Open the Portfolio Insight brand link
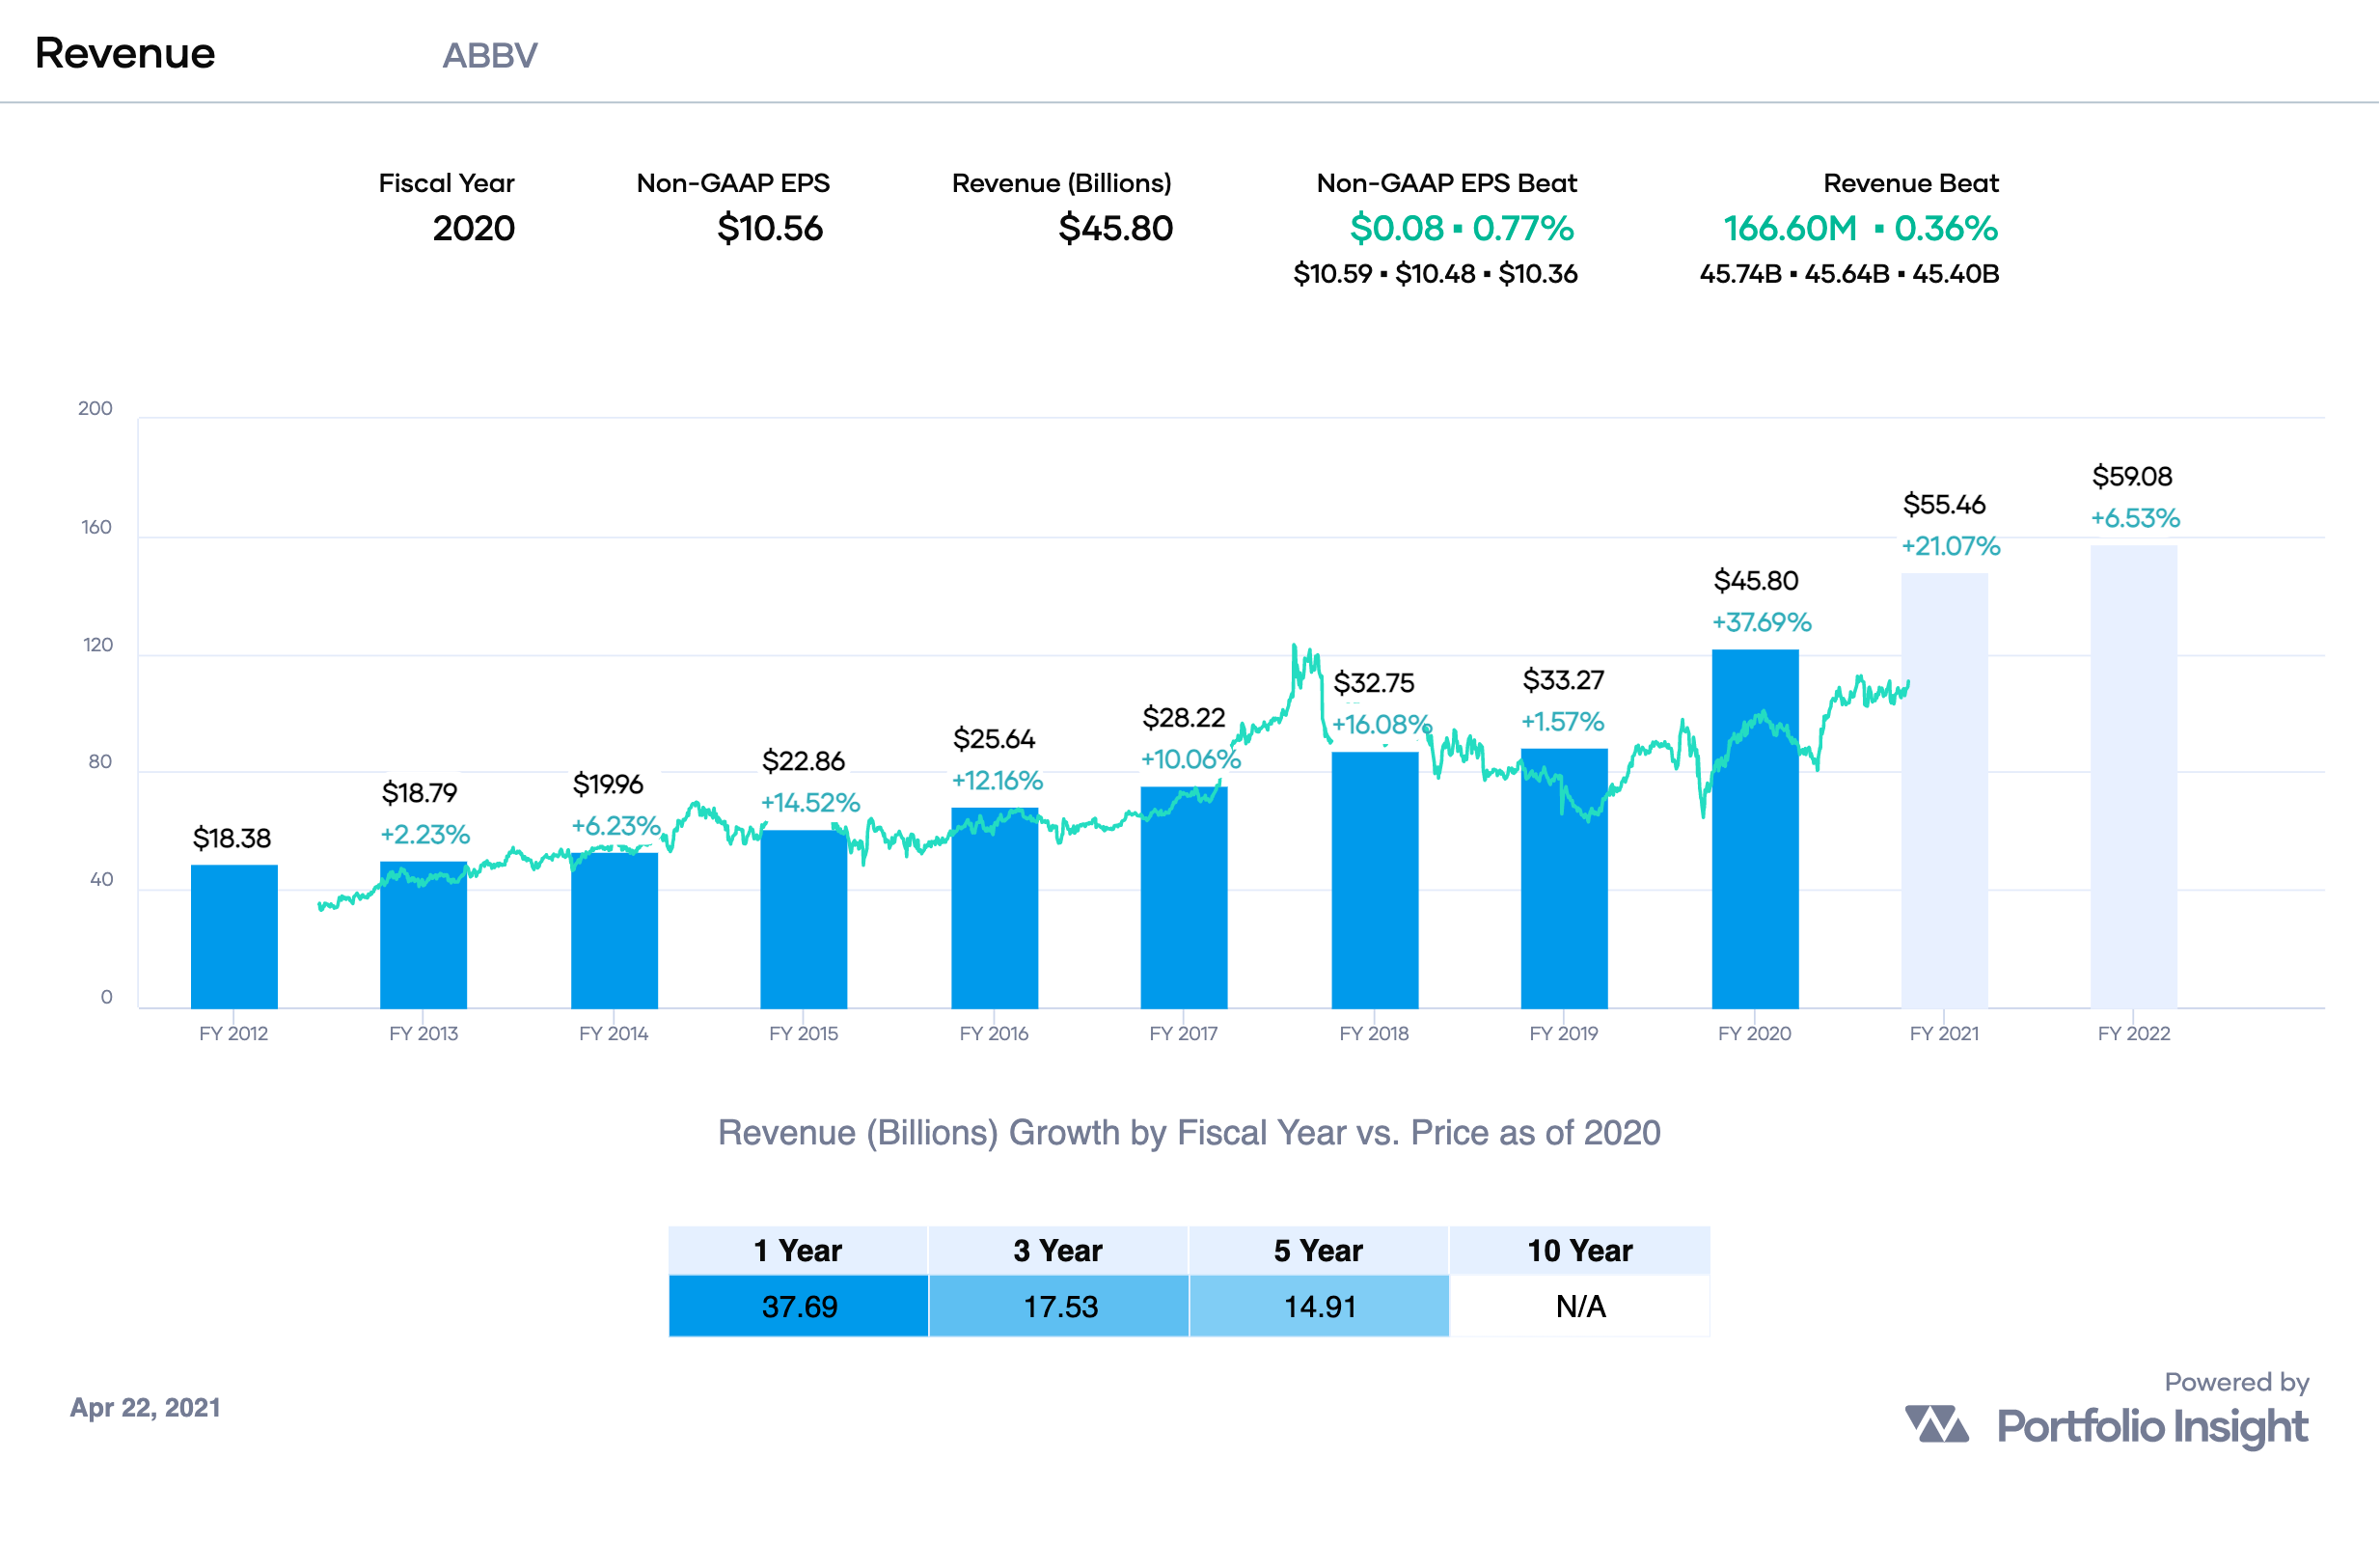Image resolution: width=2380 pixels, height=1542 pixels. click(x=2152, y=1427)
